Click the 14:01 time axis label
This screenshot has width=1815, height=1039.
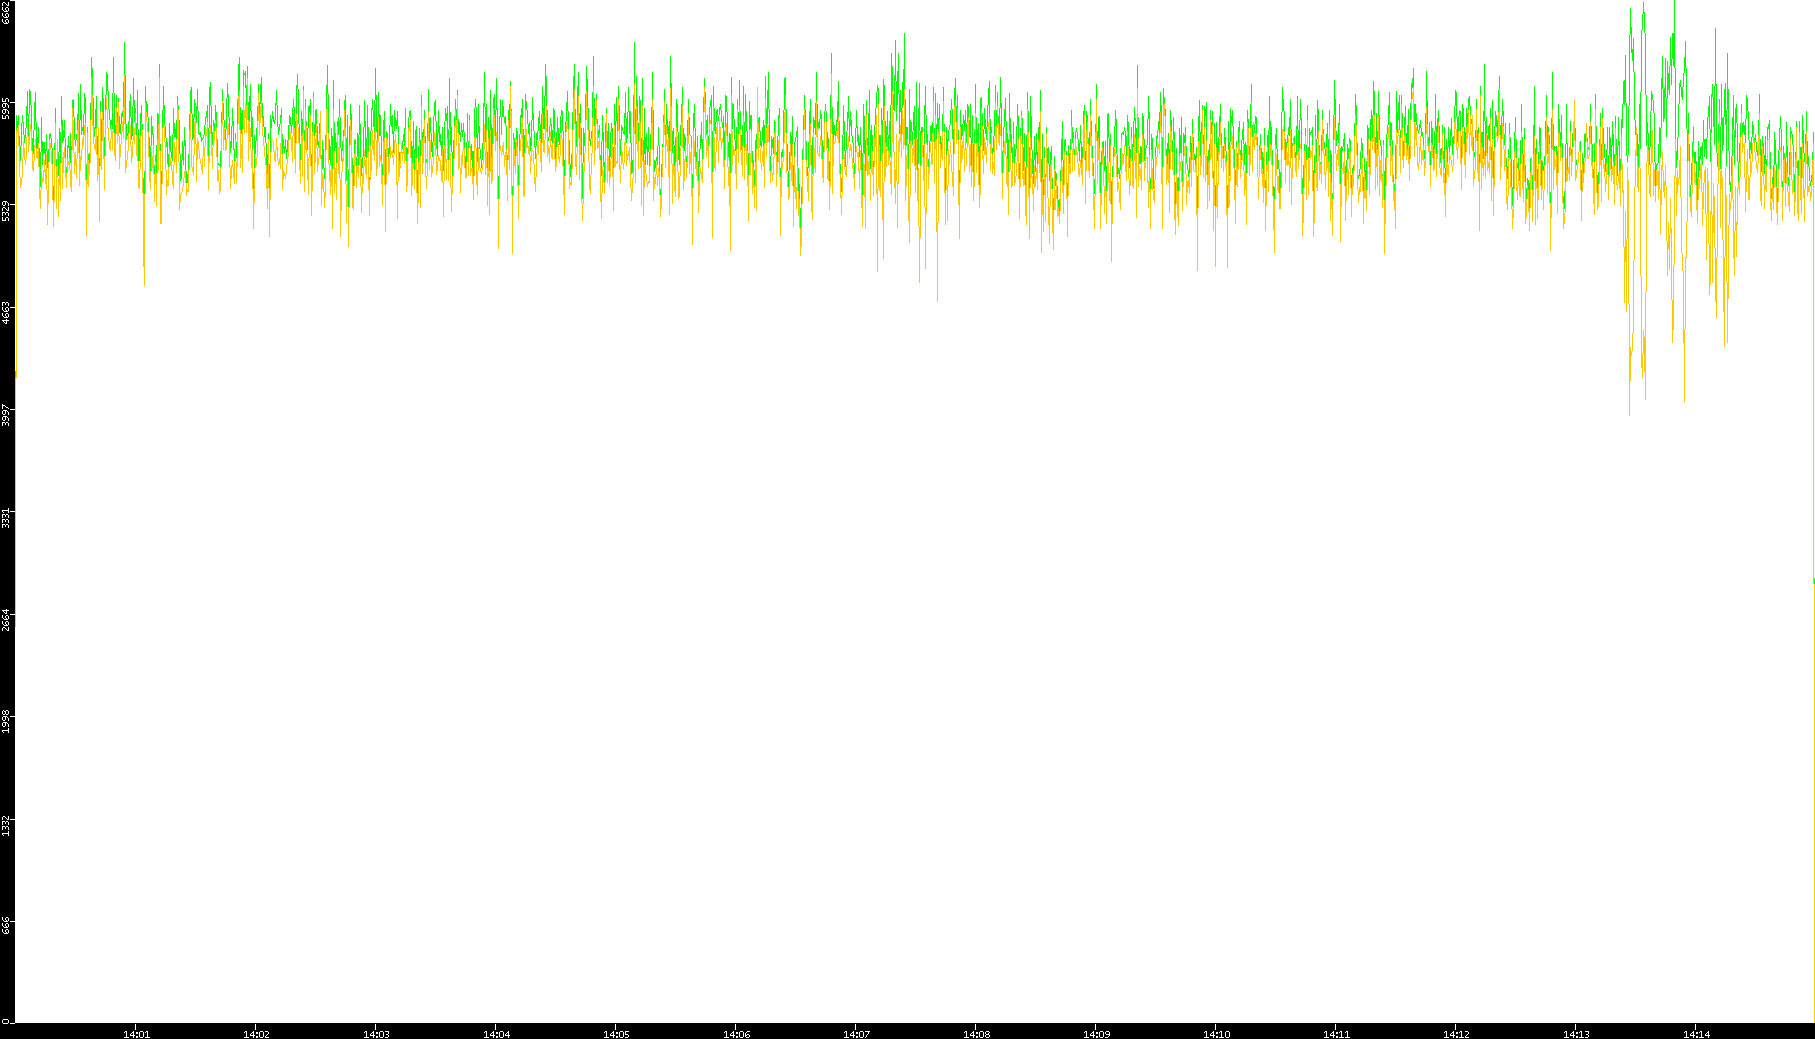pyautogui.click(x=136, y=1034)
